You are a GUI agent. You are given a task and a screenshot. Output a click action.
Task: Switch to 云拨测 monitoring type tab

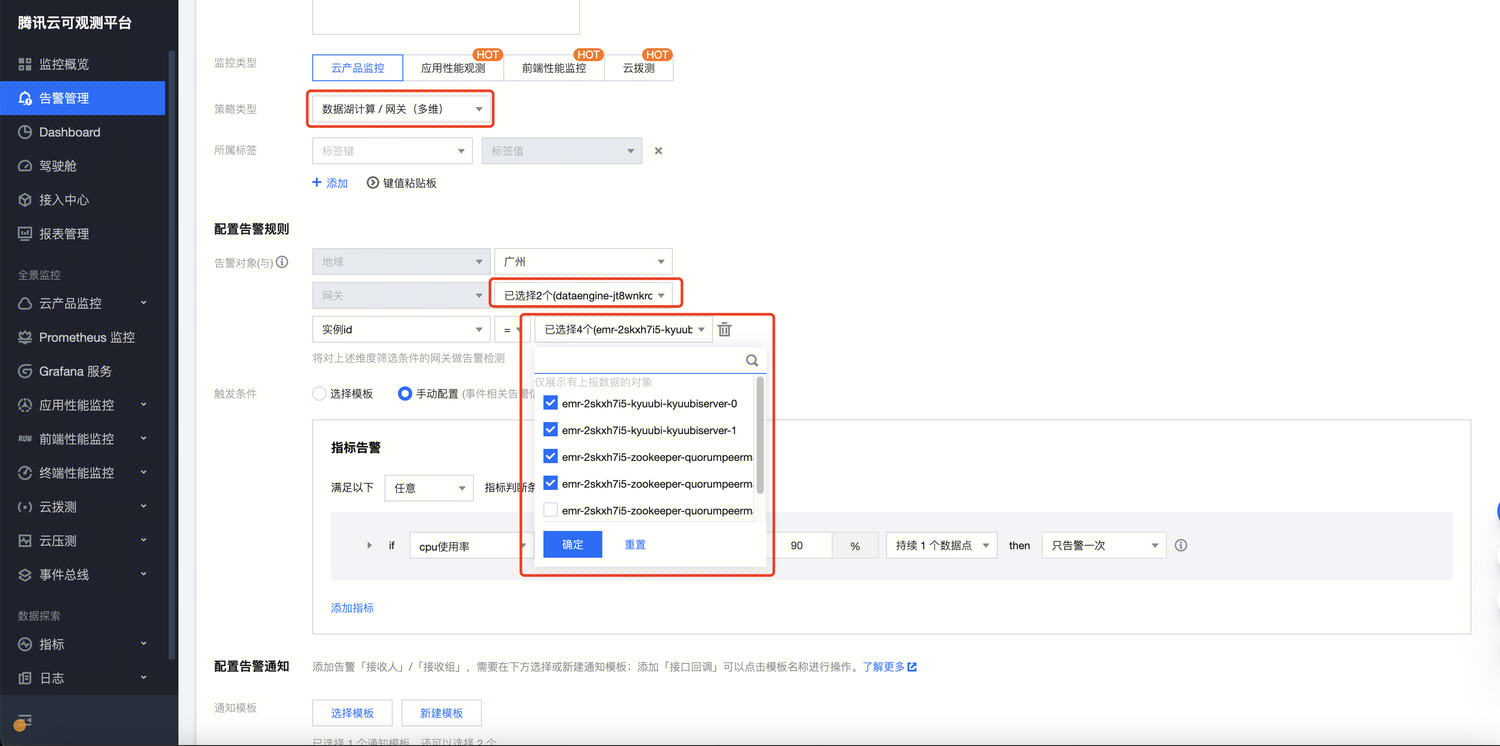[x=639, y=68]
